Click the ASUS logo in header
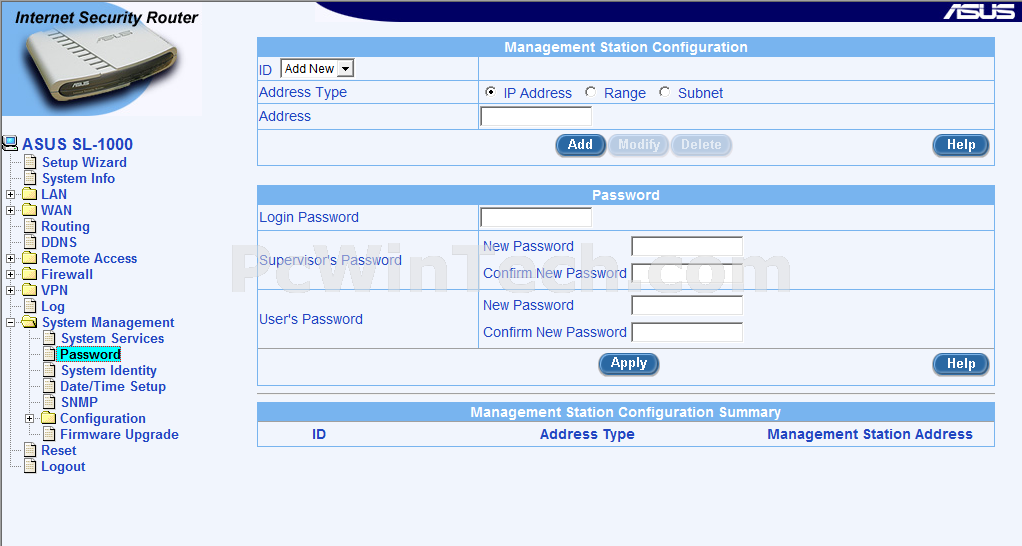Screen dimensions: 1022x546 (979, 12)
